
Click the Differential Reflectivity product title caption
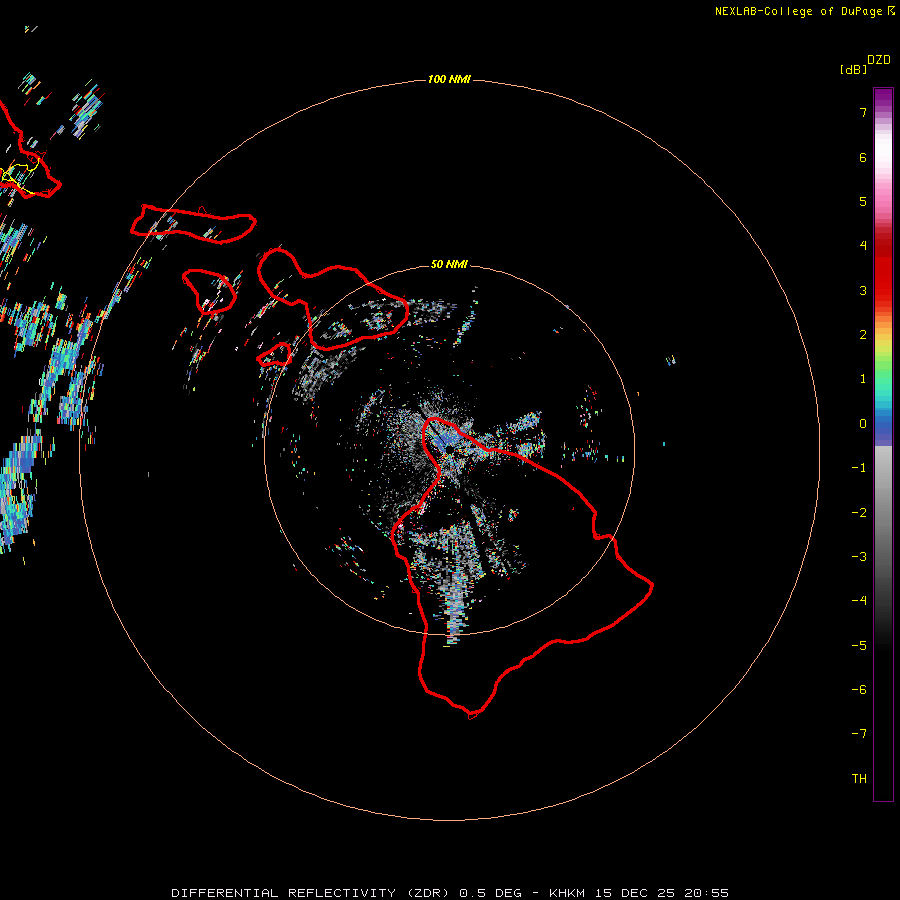450,893
